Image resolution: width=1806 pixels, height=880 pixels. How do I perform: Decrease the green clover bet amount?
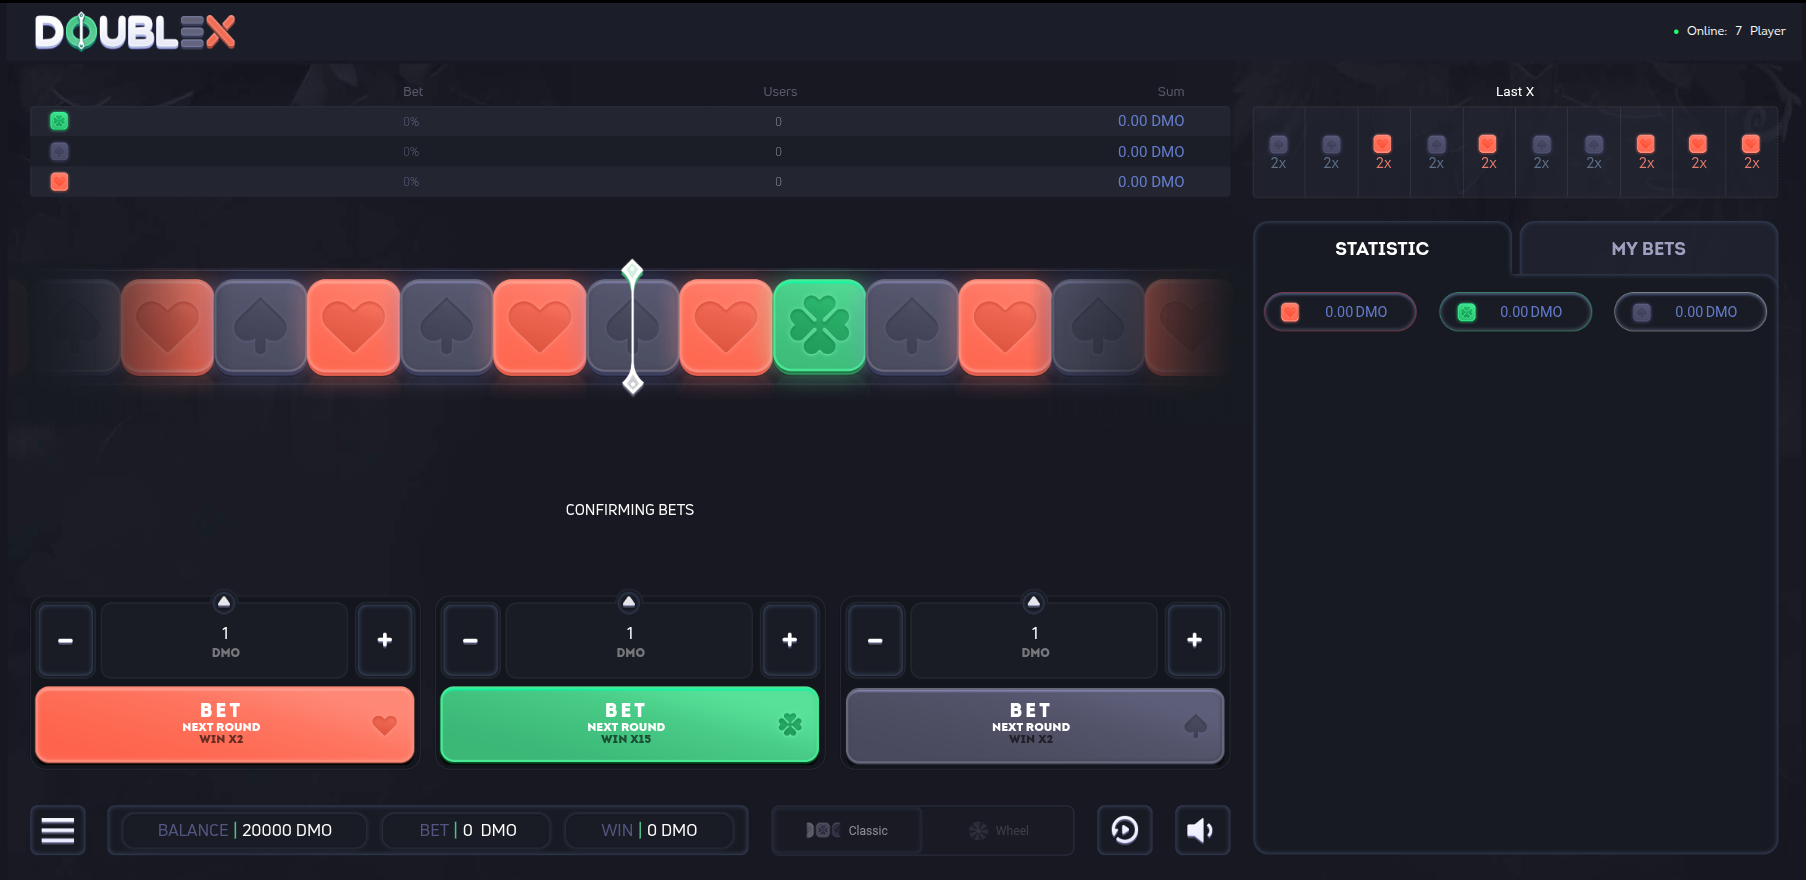pyautogui.click(x=471, y=640)
